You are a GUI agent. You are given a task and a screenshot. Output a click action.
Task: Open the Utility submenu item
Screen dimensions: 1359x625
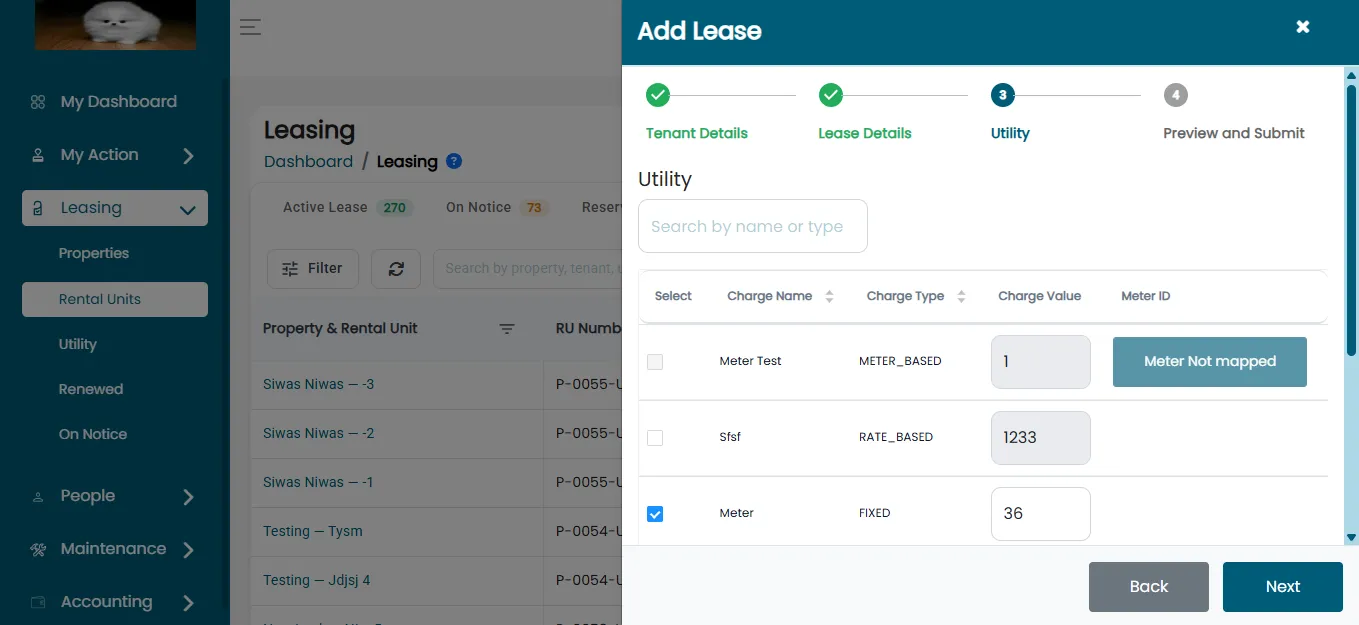click(x=78, y=344)
